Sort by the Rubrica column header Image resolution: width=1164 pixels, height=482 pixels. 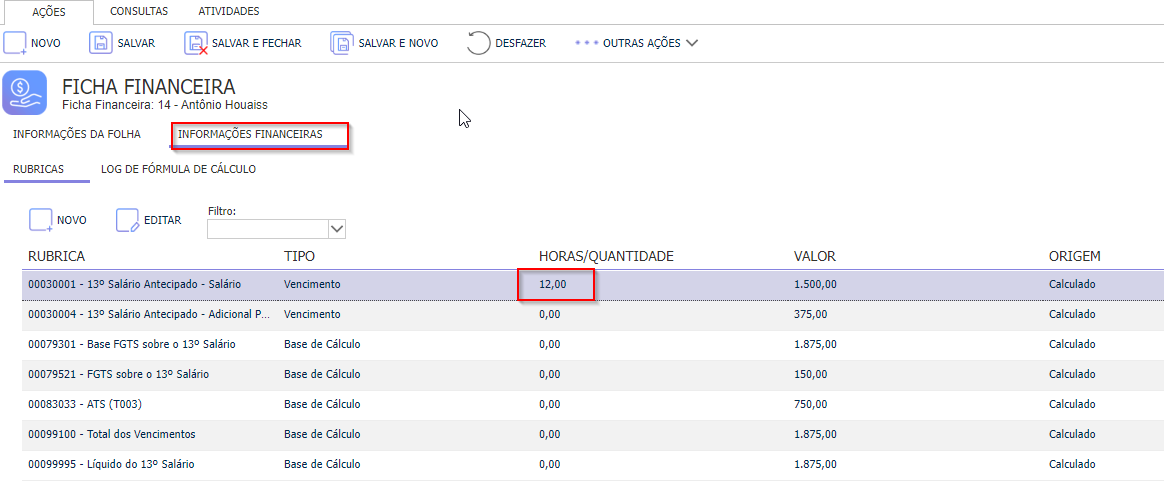[x=56, y=256]
